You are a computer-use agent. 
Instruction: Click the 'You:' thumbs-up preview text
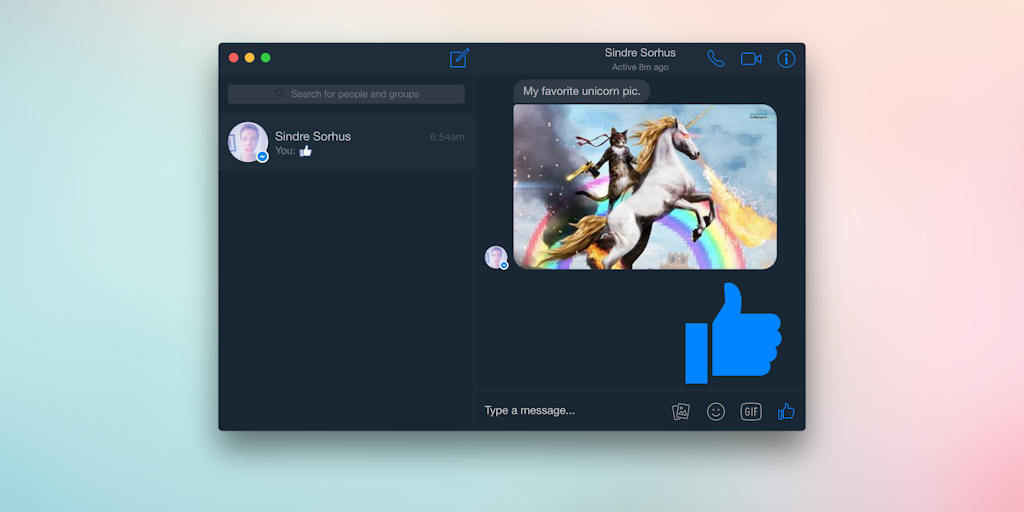point(293,151)
